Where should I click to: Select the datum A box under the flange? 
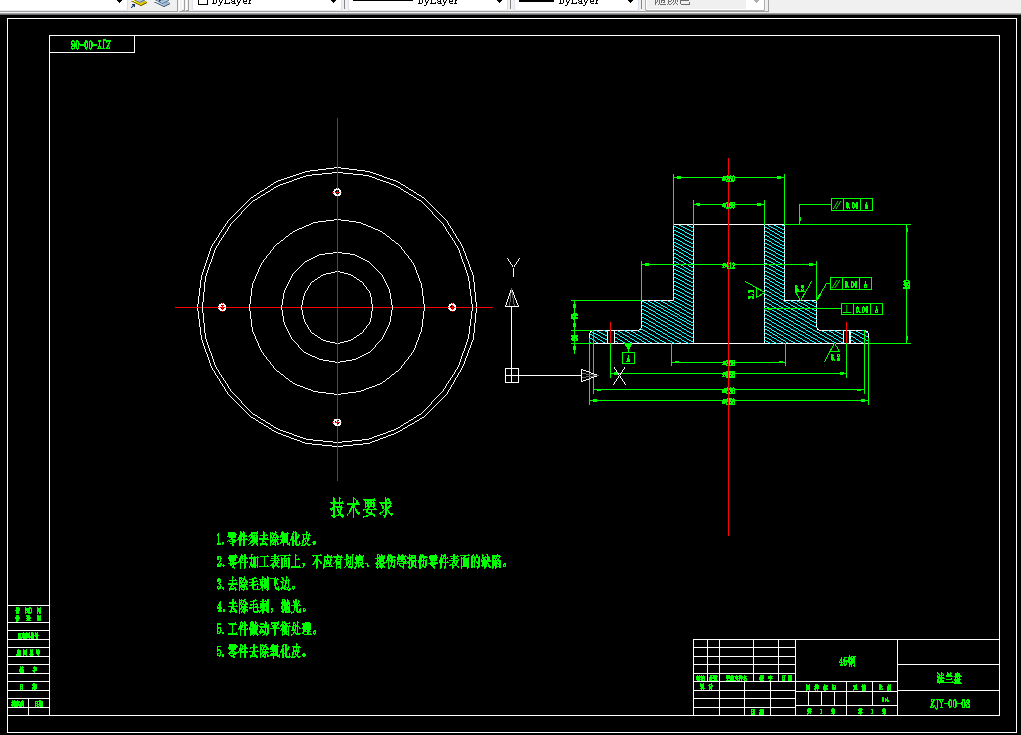click(x=628, y=358)
